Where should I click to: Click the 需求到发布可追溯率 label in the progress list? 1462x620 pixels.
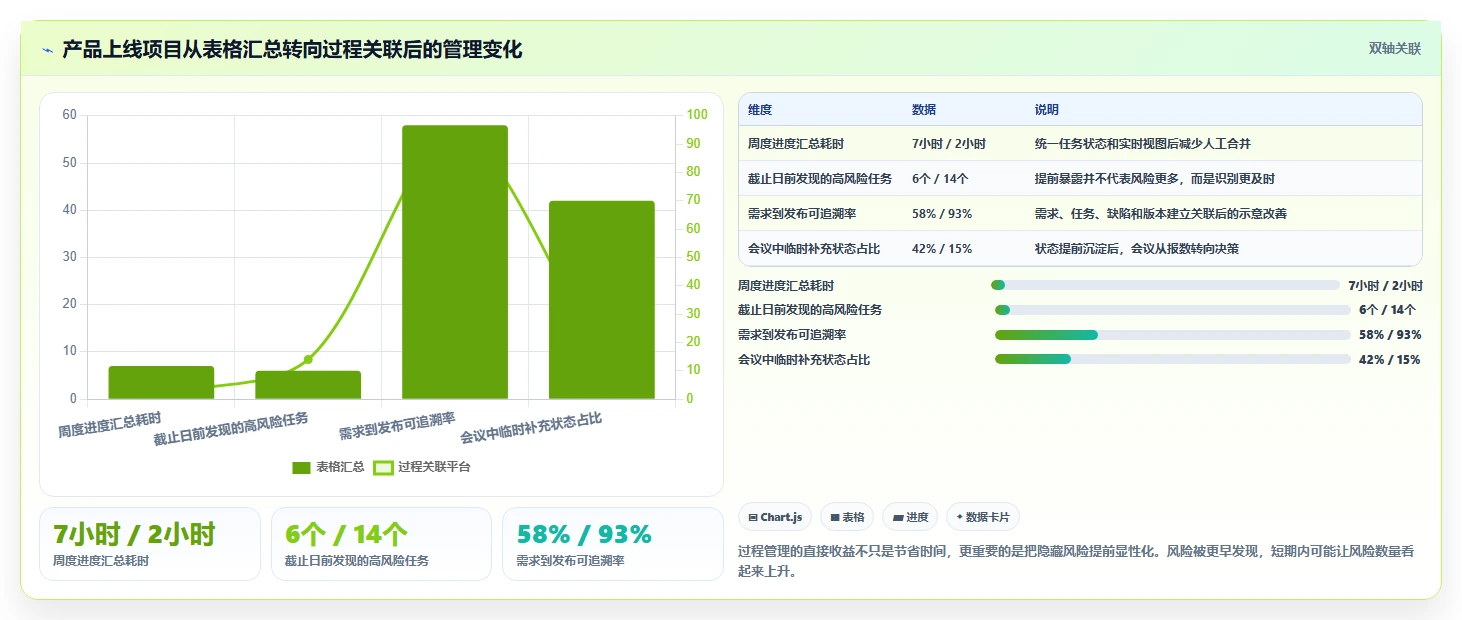[x=792, y=334]
